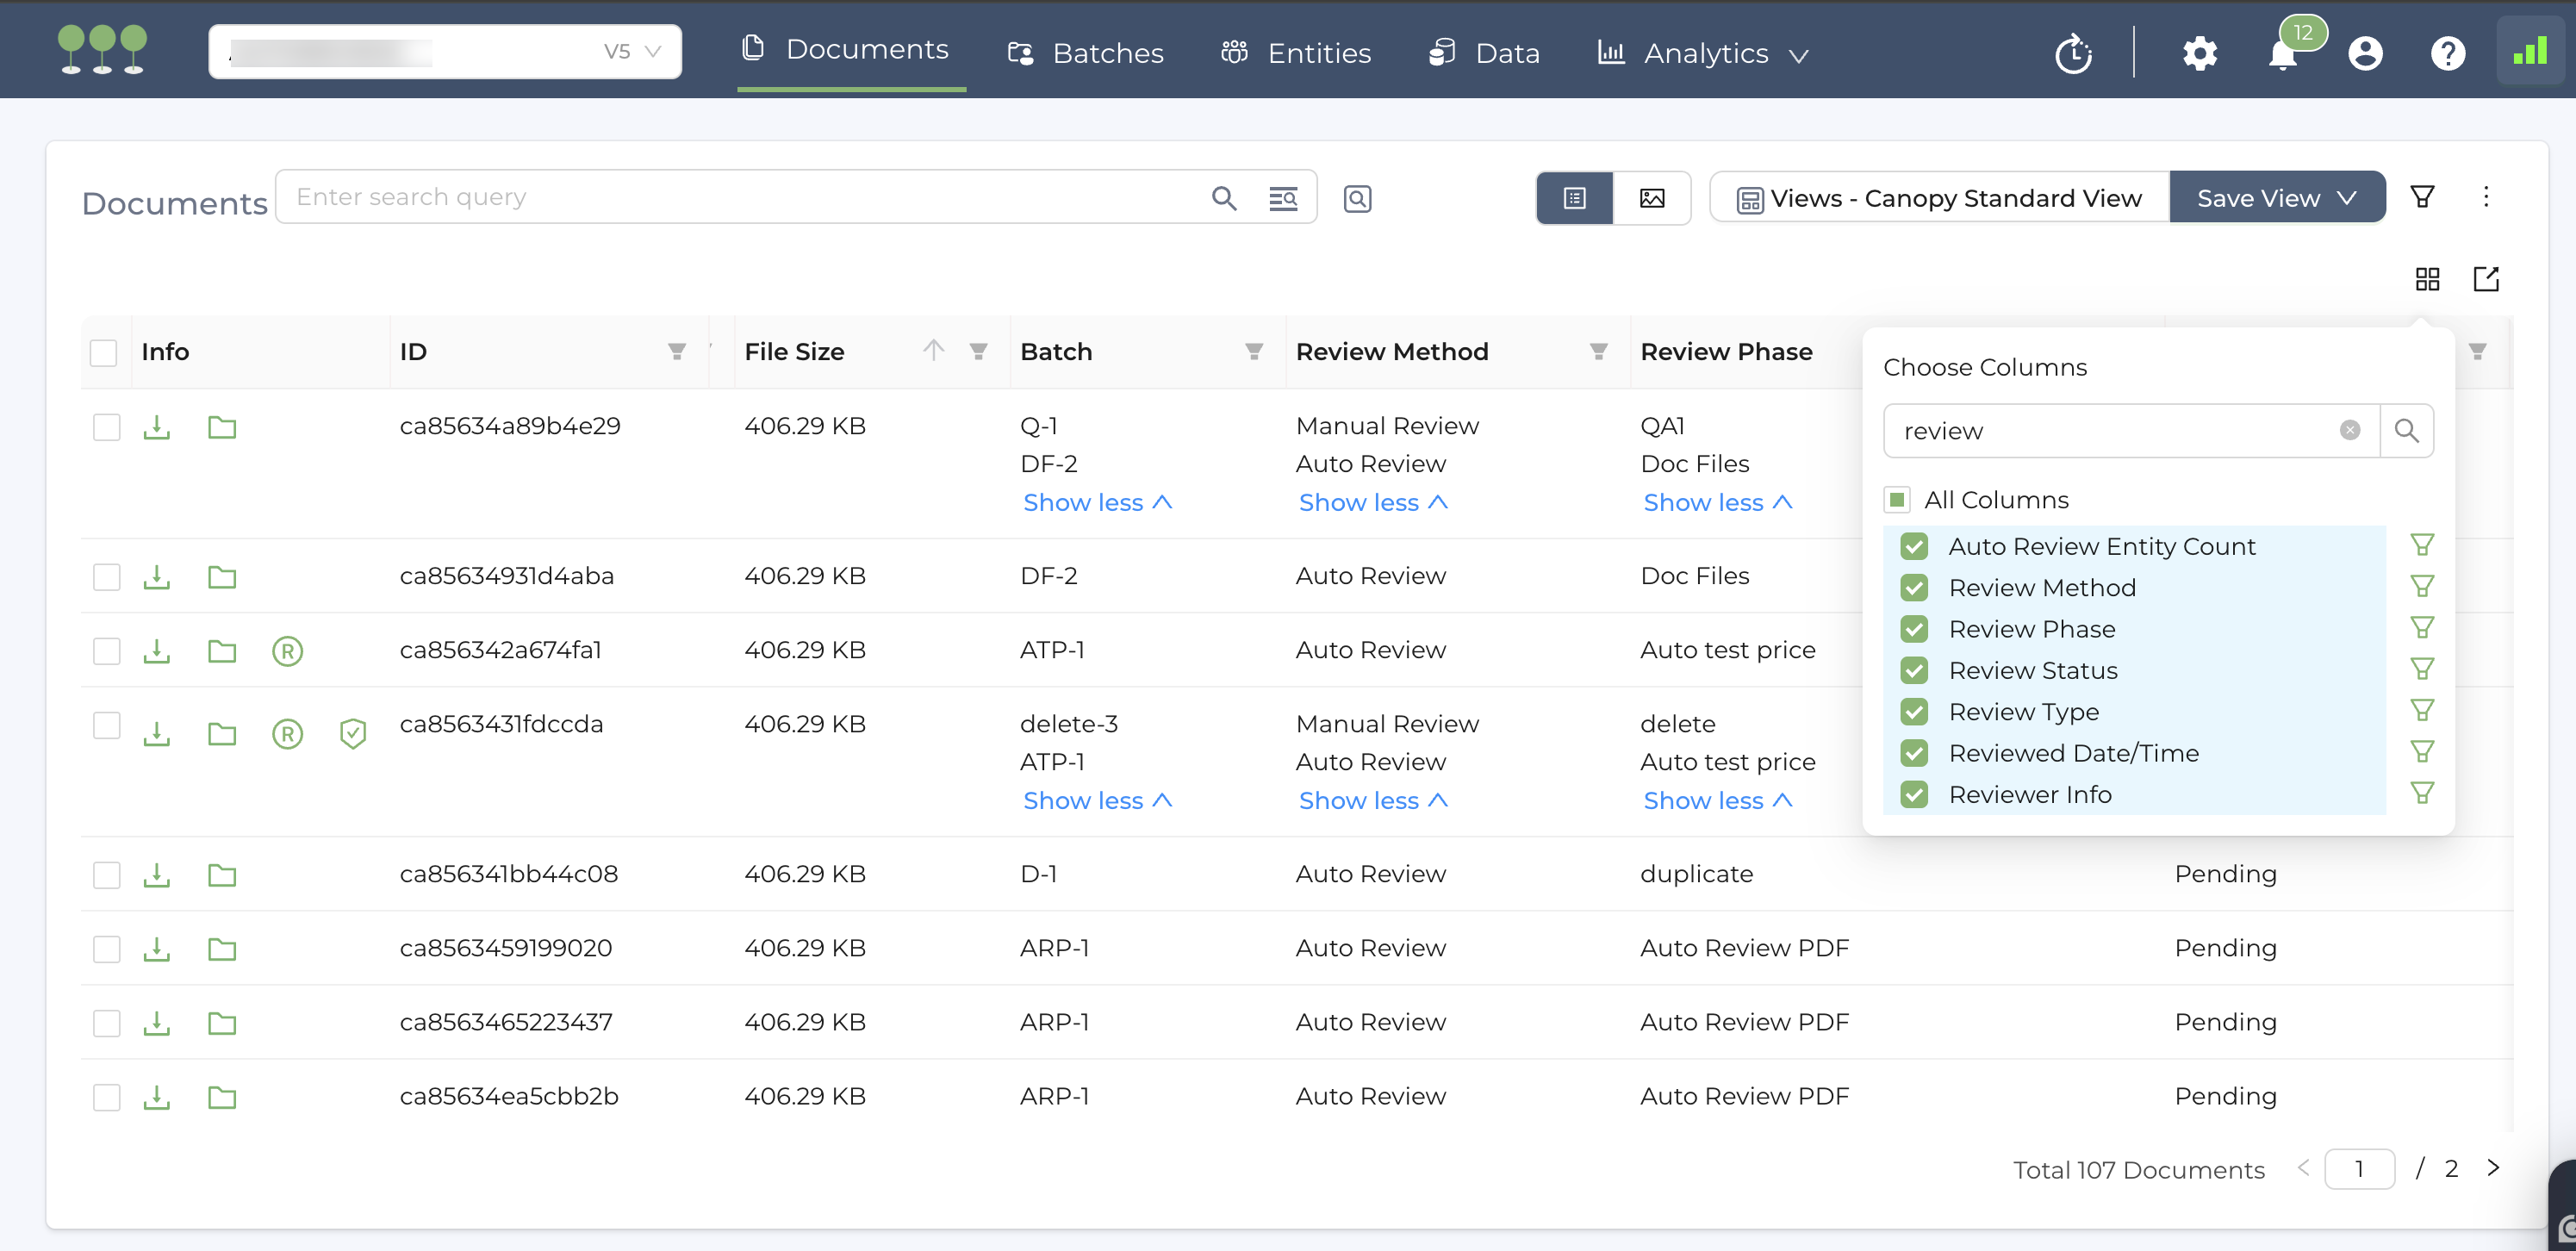Uncheck the Review Method column
The image size is (2576, 1251).
pos(1914,588)
